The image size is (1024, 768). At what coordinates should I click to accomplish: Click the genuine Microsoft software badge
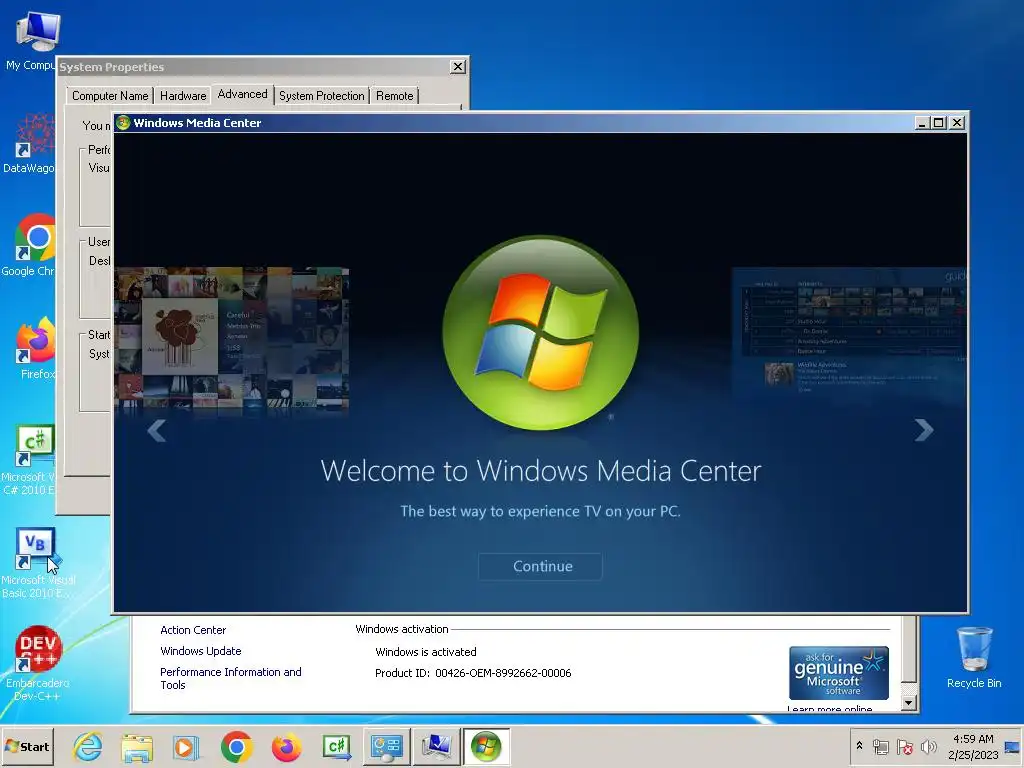tap(839, 673)
